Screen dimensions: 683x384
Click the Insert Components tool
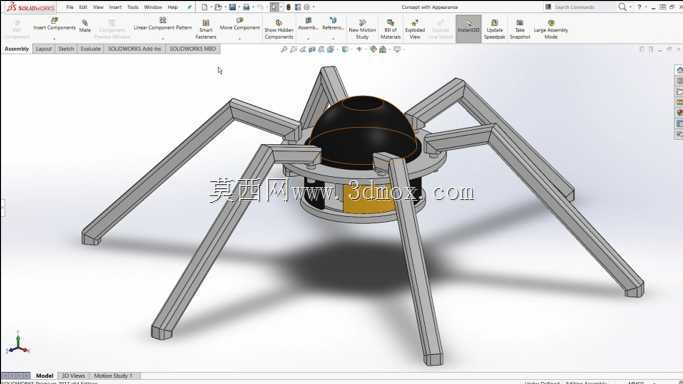click(54, 24)
